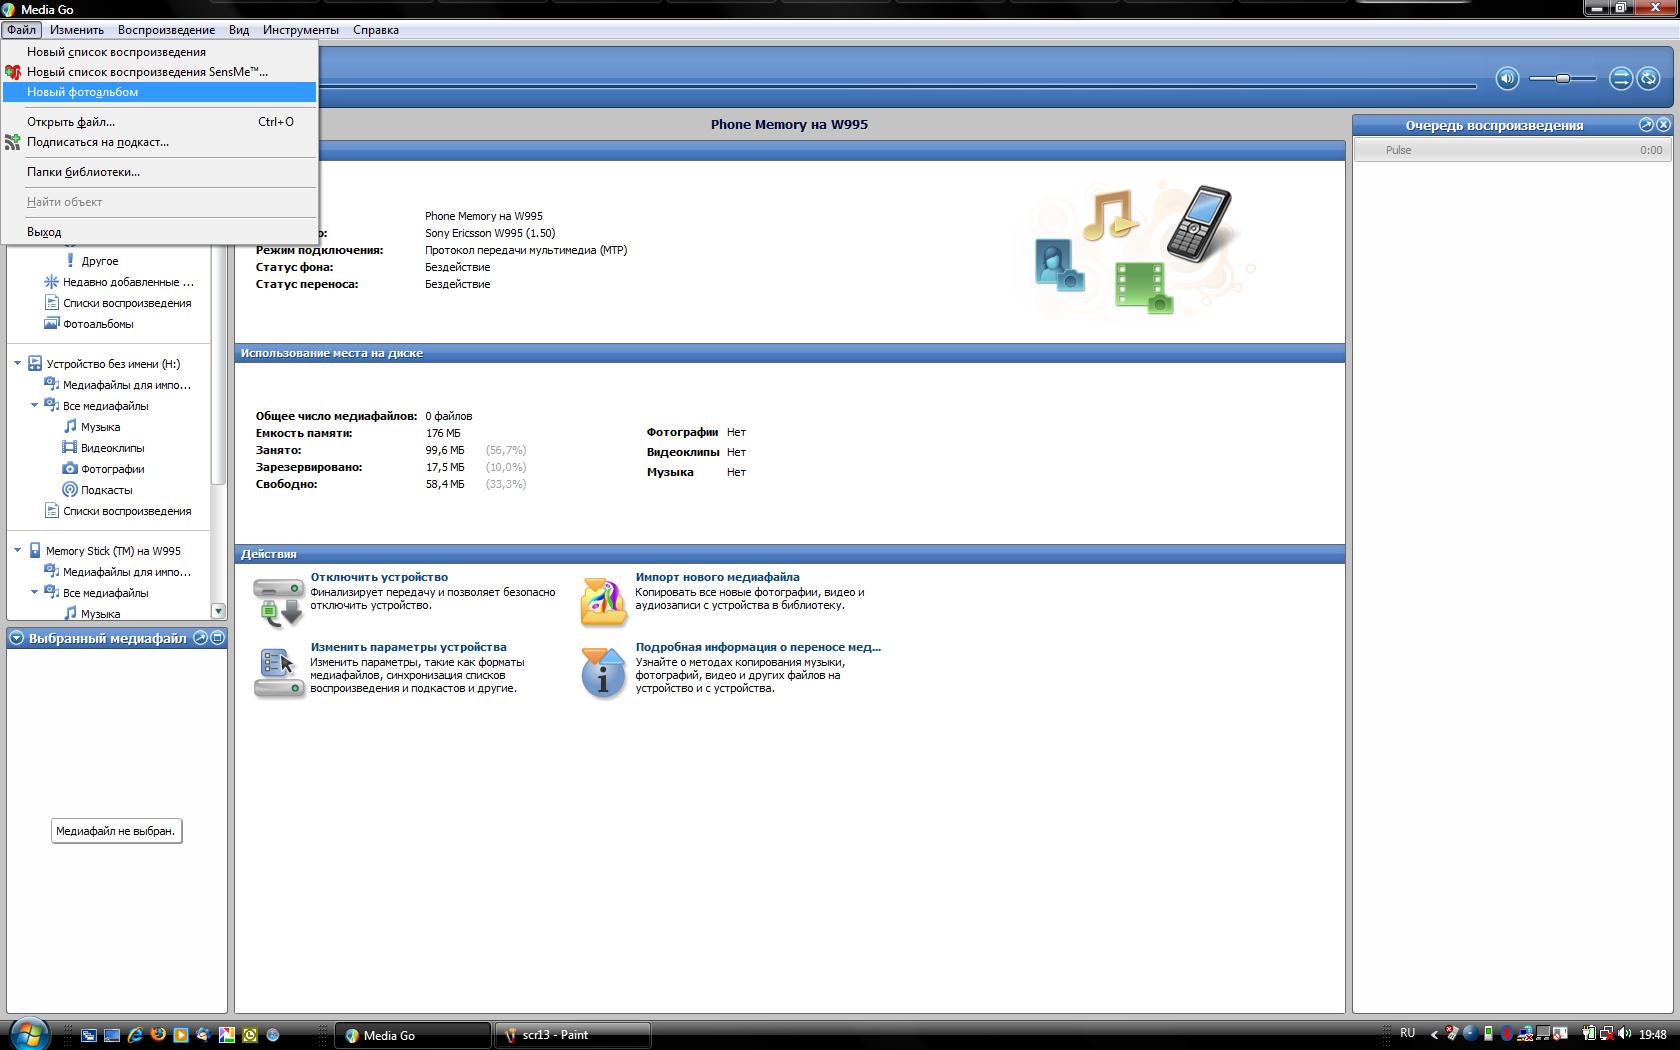Screen dimensions: 1680x1050
Task: Switch to scr13 - Paint taskbar button
Action: (573, 1035)
